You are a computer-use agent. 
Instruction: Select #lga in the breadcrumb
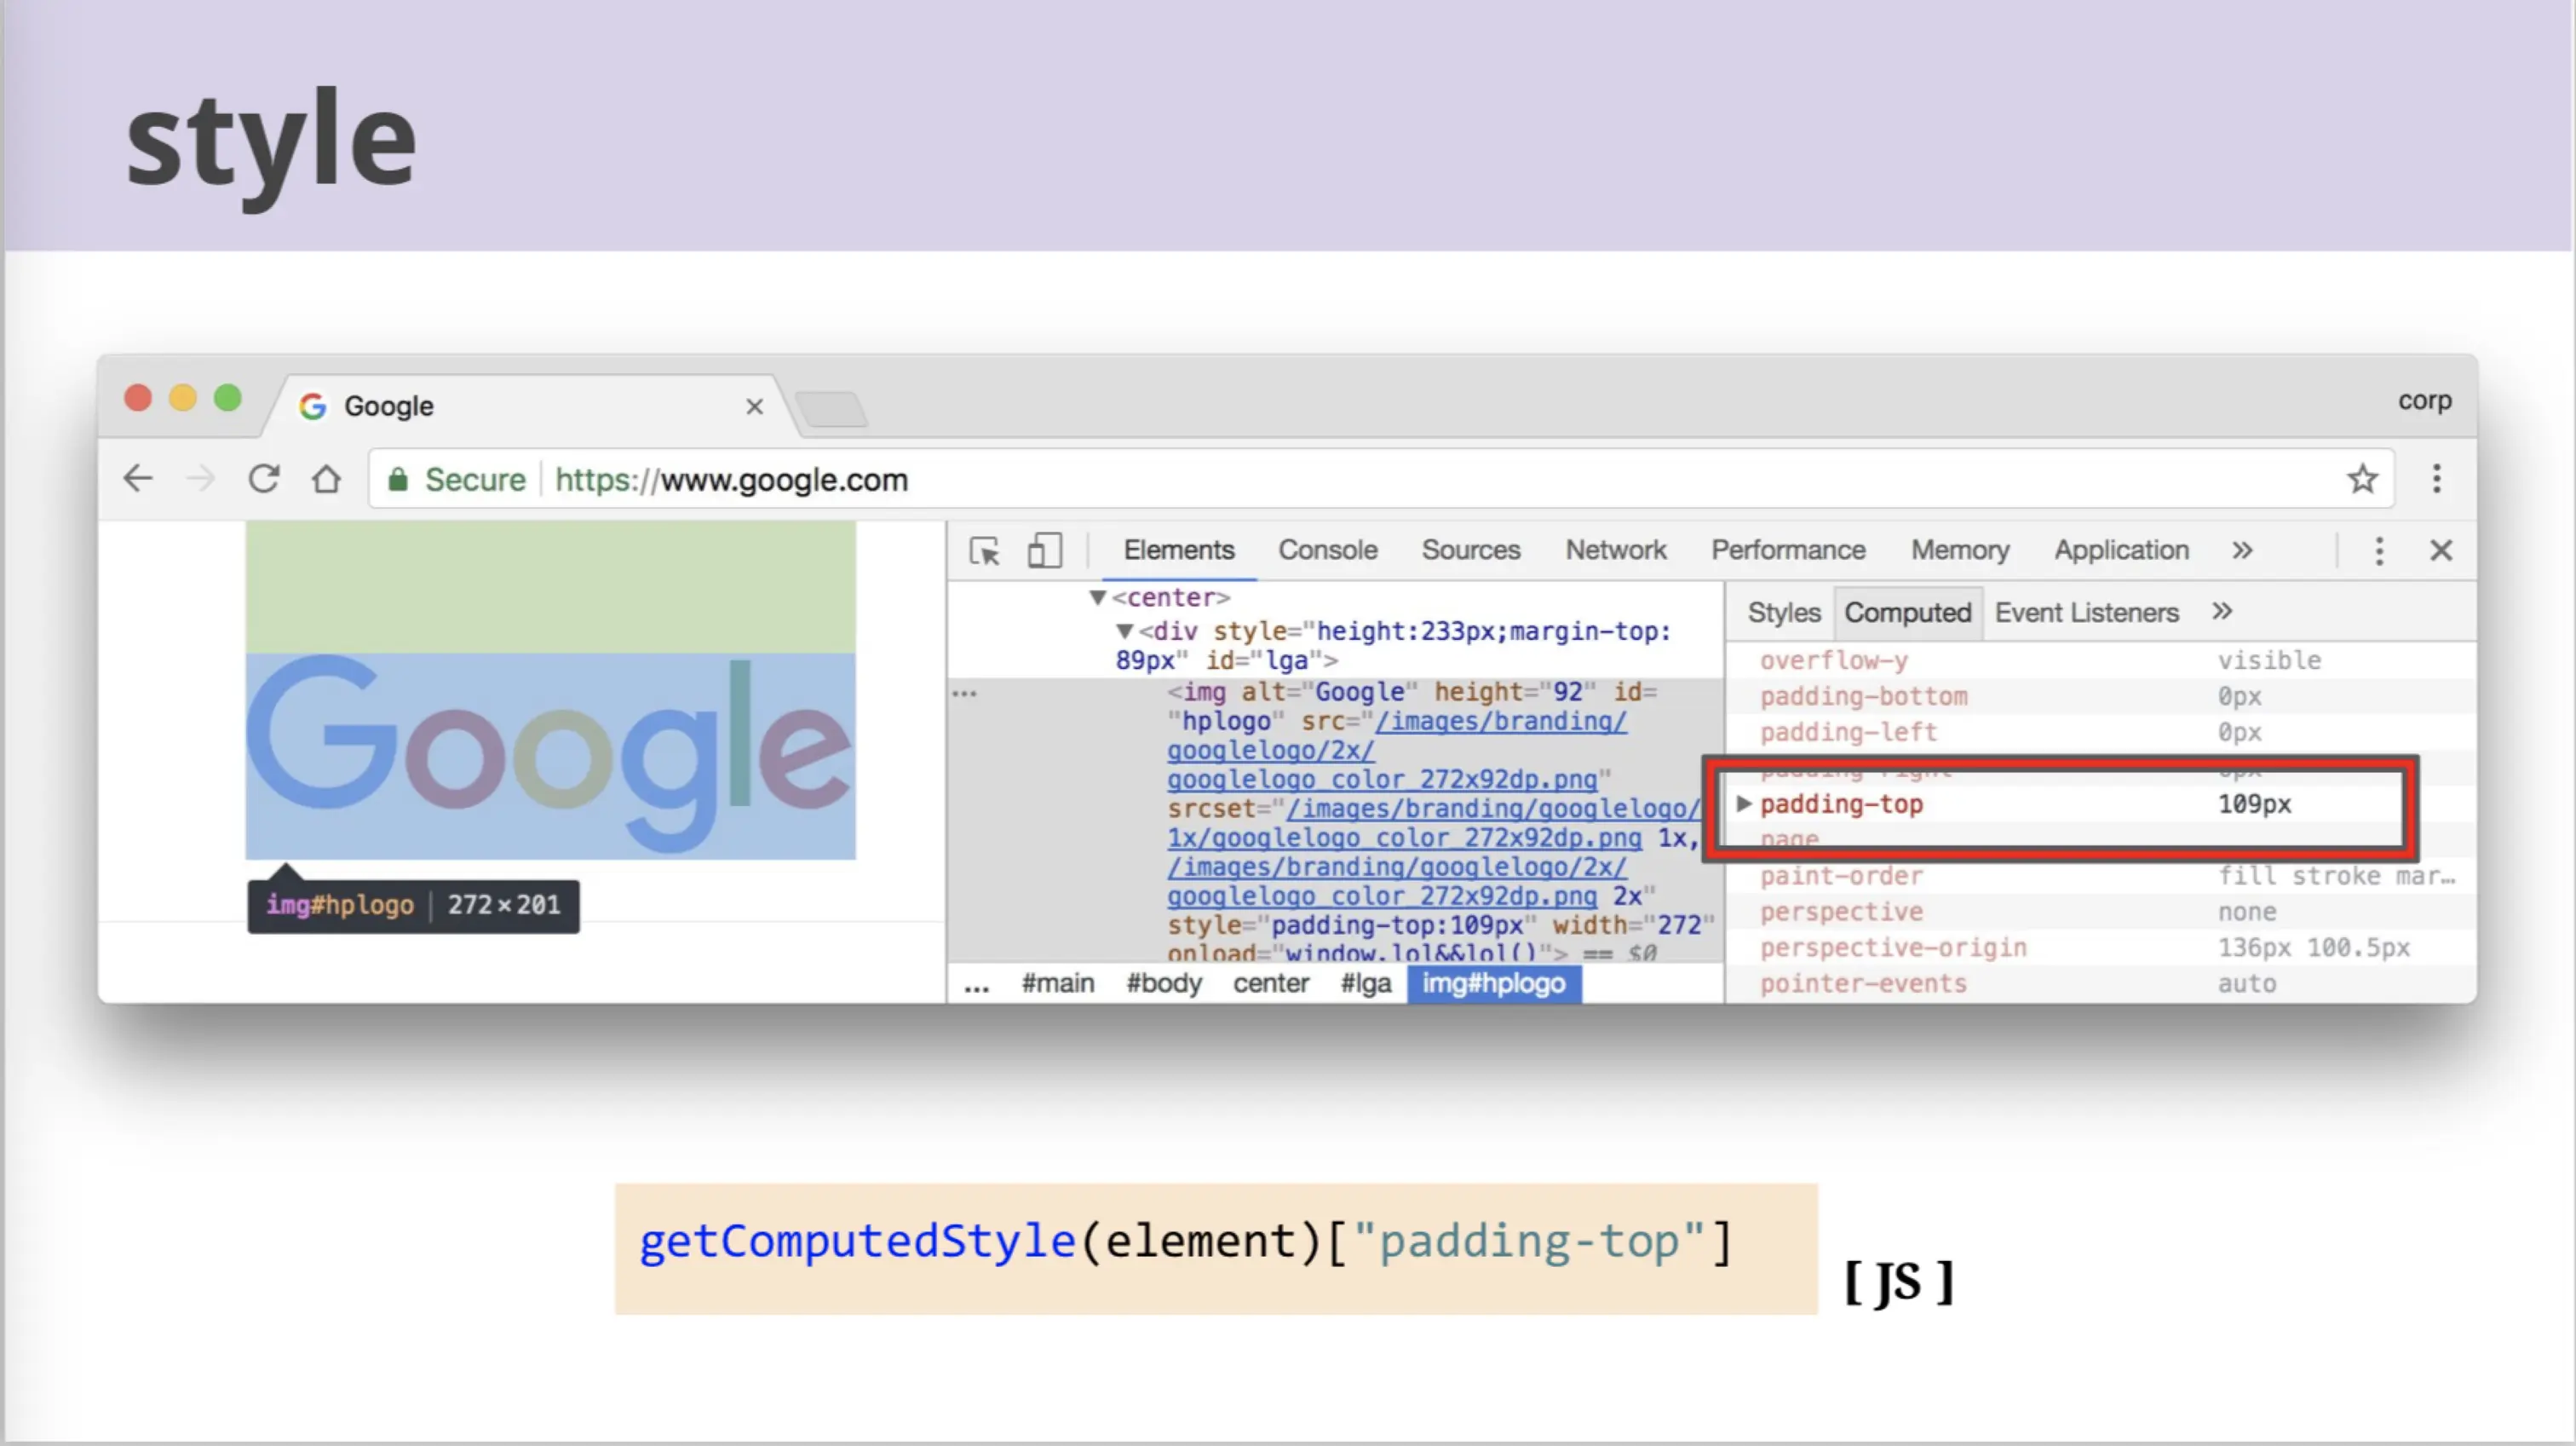1366,984
